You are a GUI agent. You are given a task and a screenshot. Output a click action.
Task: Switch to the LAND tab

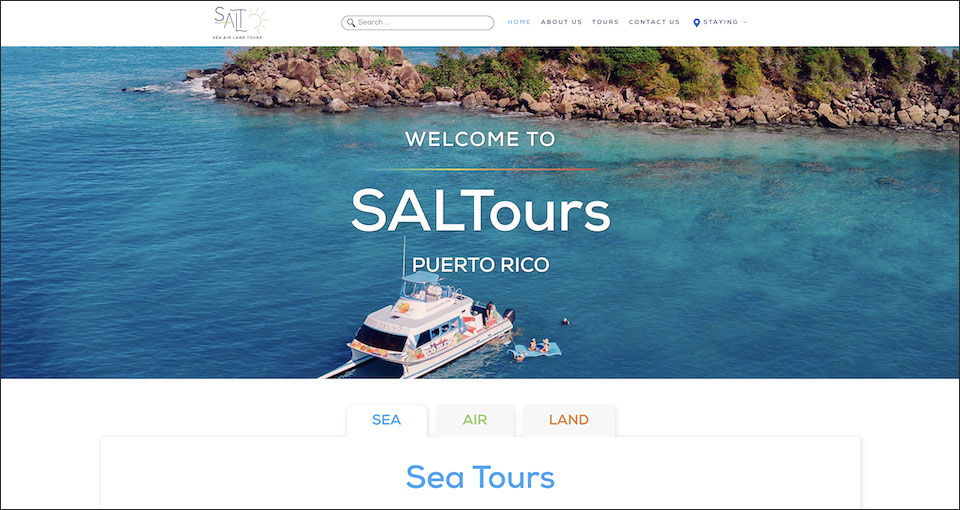click(569, 421)
